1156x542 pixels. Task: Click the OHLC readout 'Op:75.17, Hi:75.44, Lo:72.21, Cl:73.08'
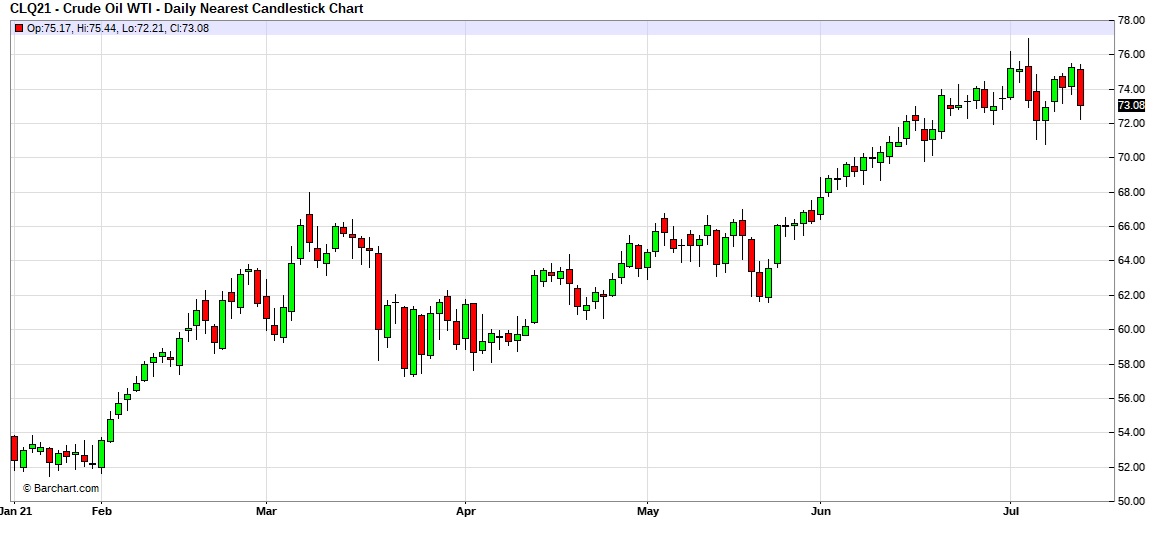[118, 28]
